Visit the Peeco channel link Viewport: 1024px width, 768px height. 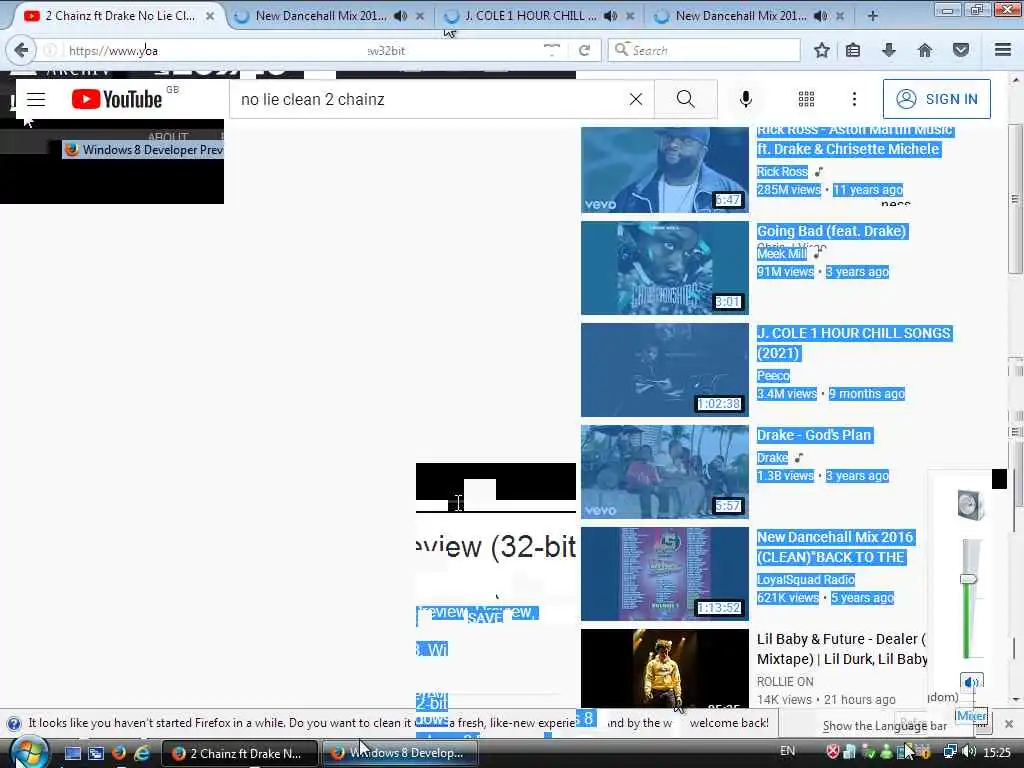(773, 376)
